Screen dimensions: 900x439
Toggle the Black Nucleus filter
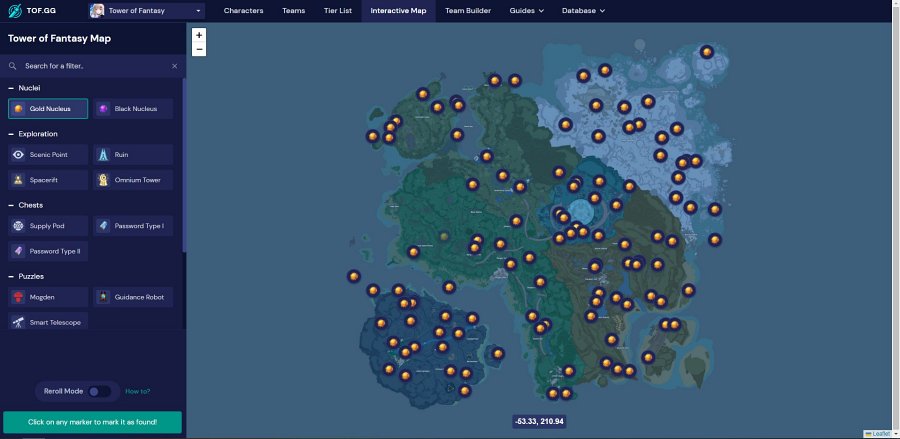click(x=133, y=108)
